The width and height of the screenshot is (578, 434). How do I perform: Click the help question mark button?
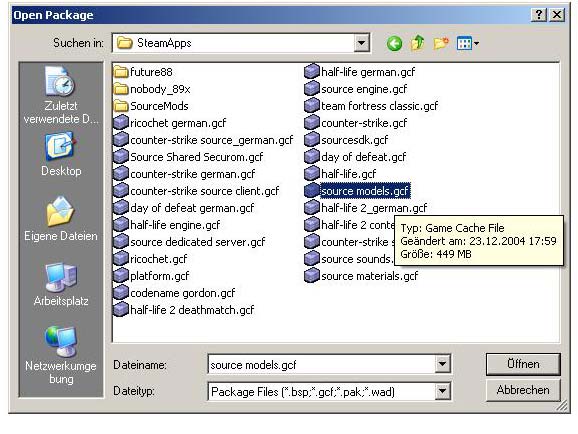[x=539, y=15]
